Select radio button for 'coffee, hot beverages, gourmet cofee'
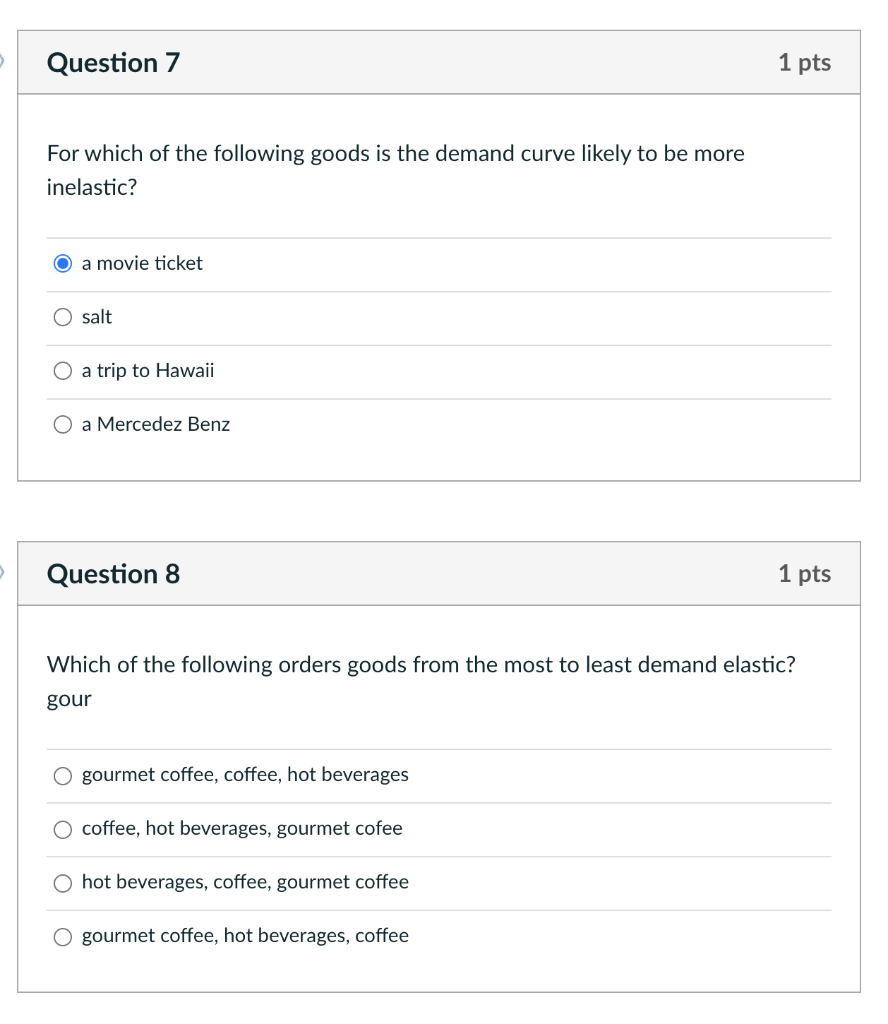 [63, 829]
